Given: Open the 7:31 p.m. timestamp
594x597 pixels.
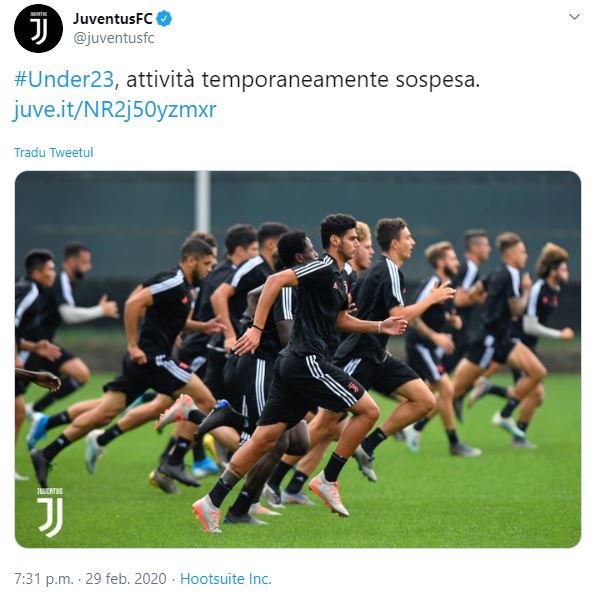Looking at the screenshot, I should tap(43, 579).
